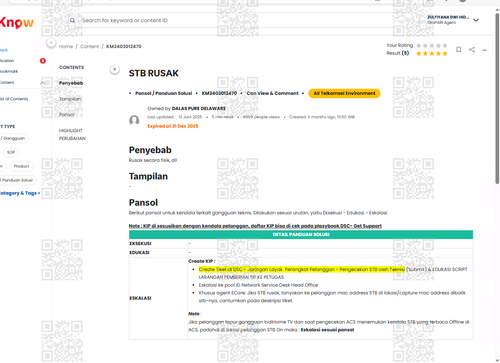Image resolution: width=500 pixels, height=363 pixels.
Task: Click the article title STB RUSAK
Action: [154, 73]
